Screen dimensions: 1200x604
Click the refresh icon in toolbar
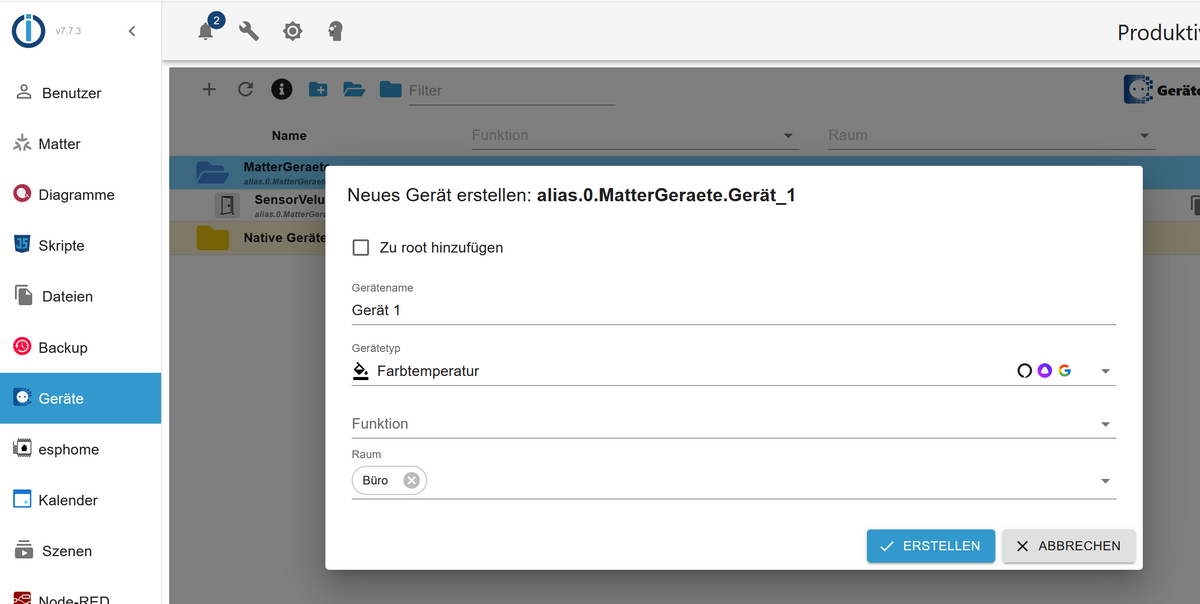[245, 89]
